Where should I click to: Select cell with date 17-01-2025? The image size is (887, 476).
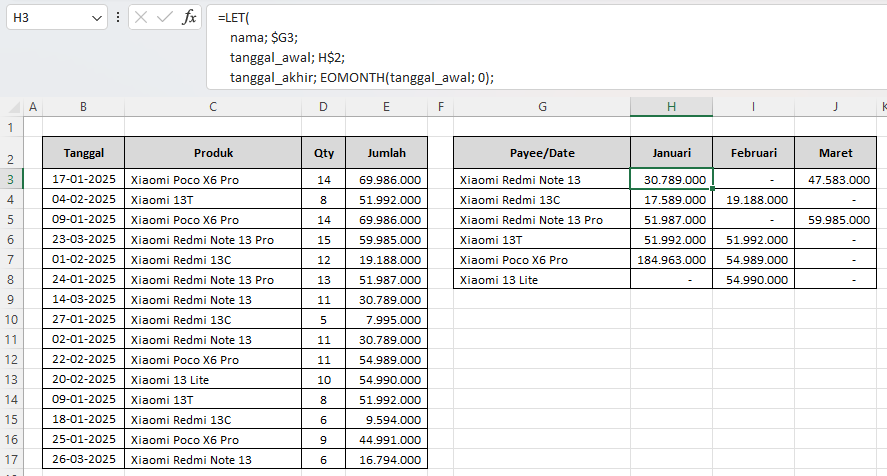tap(84, 179)
